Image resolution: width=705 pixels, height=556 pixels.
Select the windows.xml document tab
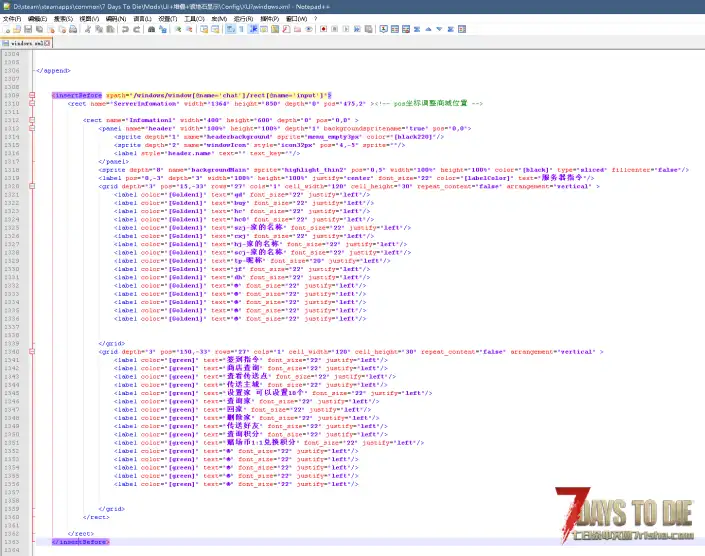coord(26,43)
